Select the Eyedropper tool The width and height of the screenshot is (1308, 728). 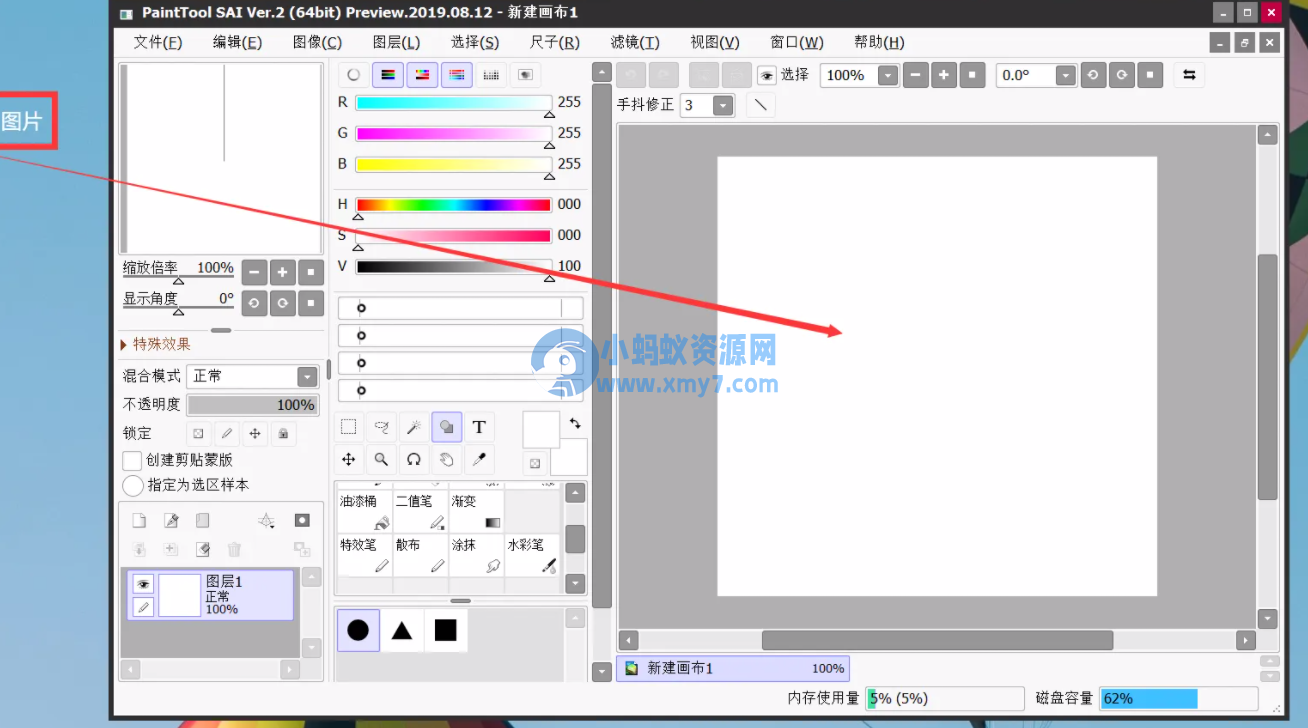(479, 459)
